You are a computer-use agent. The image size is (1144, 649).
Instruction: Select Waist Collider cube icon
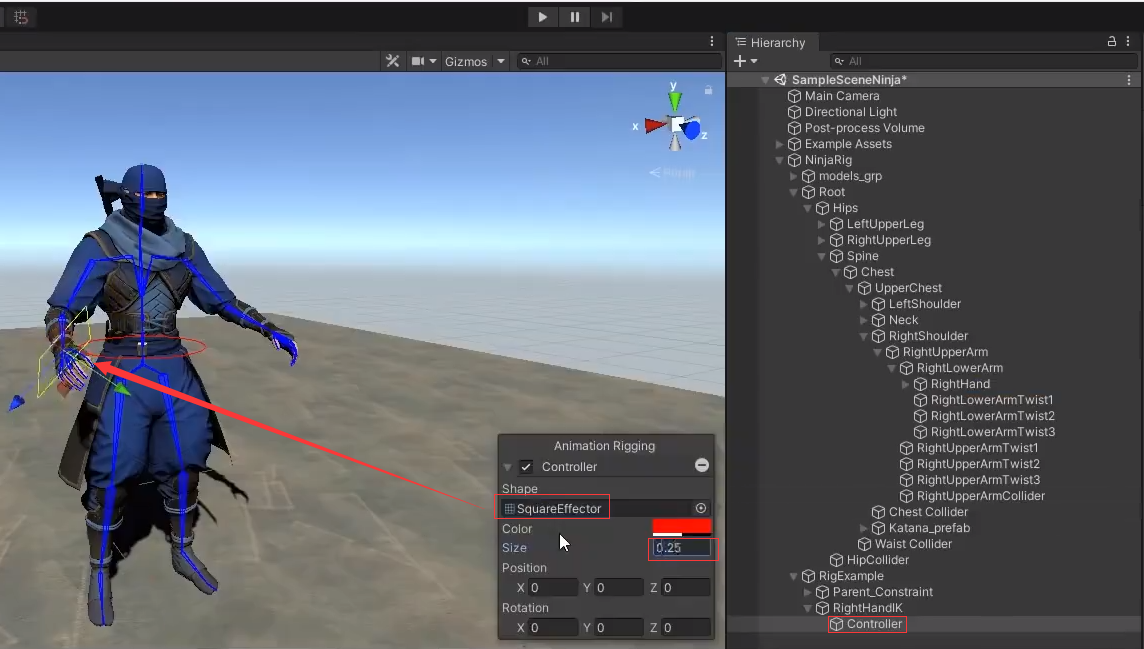click(x=865, y=545)
